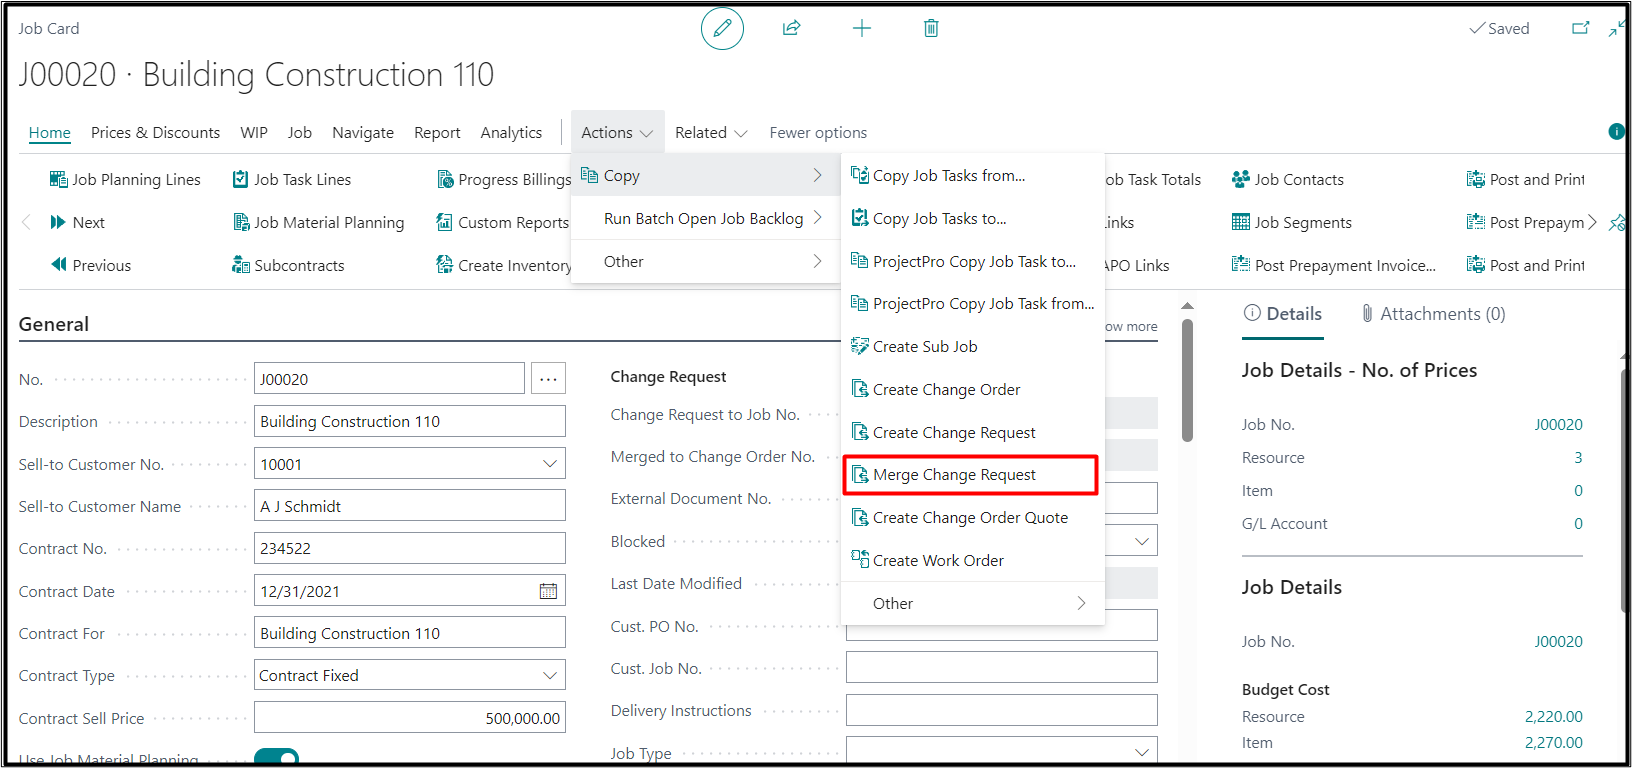Expand Run Batch Open Job Backlog
The height and width of the screenshot is (768, 1632).
[x=705, y=218]
